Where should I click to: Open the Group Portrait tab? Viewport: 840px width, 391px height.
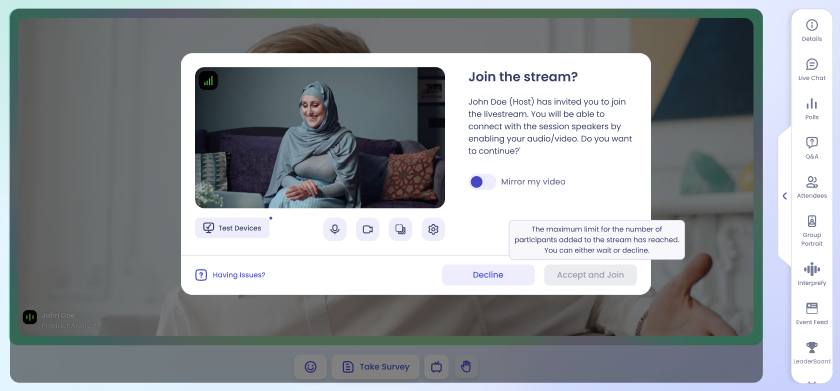point(812,230)
